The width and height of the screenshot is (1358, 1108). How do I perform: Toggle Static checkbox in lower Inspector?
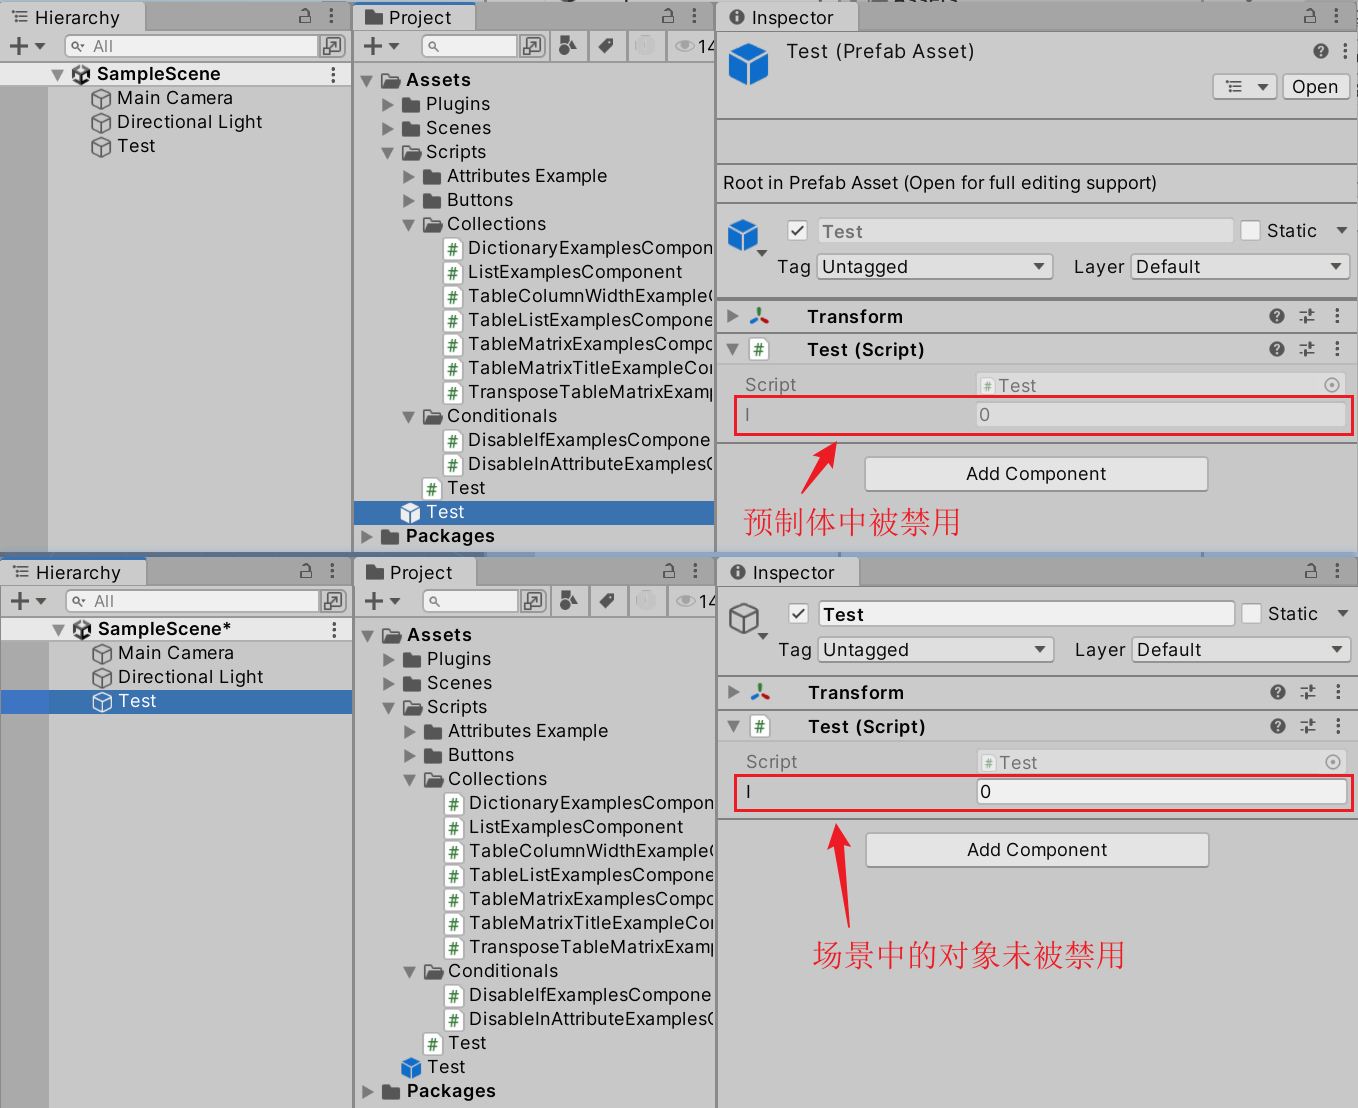1251,614
